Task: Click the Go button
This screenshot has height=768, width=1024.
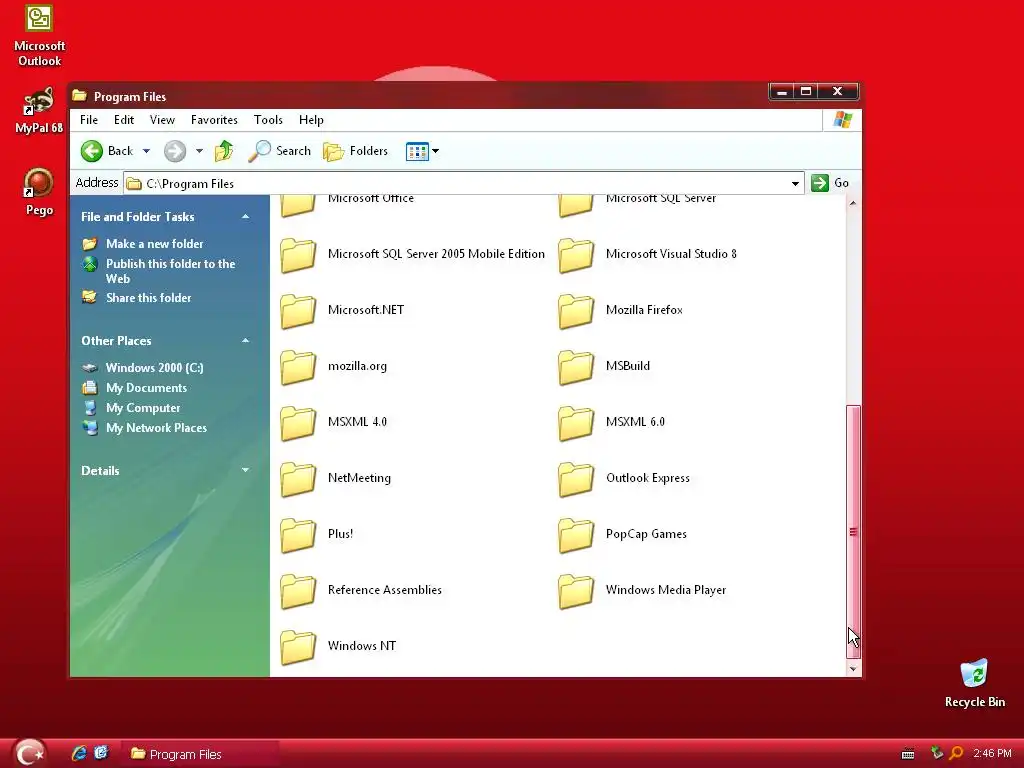Action: point(830,183)
